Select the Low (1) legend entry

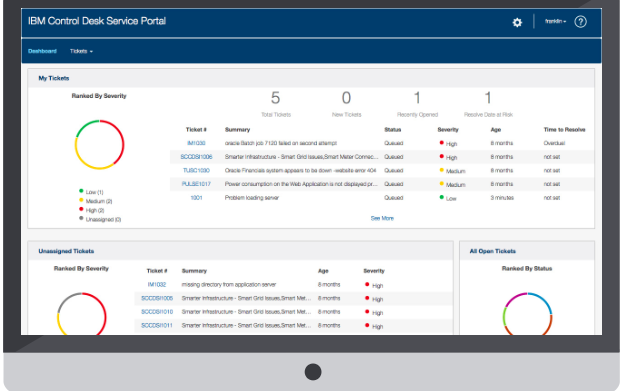tap(91, 192)
